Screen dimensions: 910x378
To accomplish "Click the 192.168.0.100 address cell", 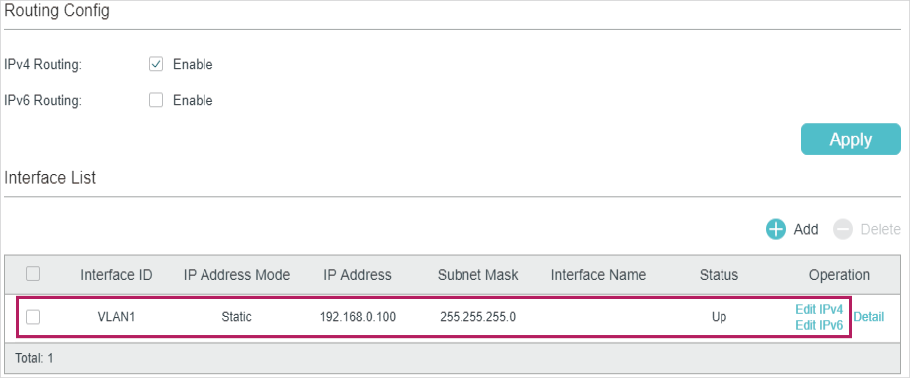I will (x=358, y=317).
